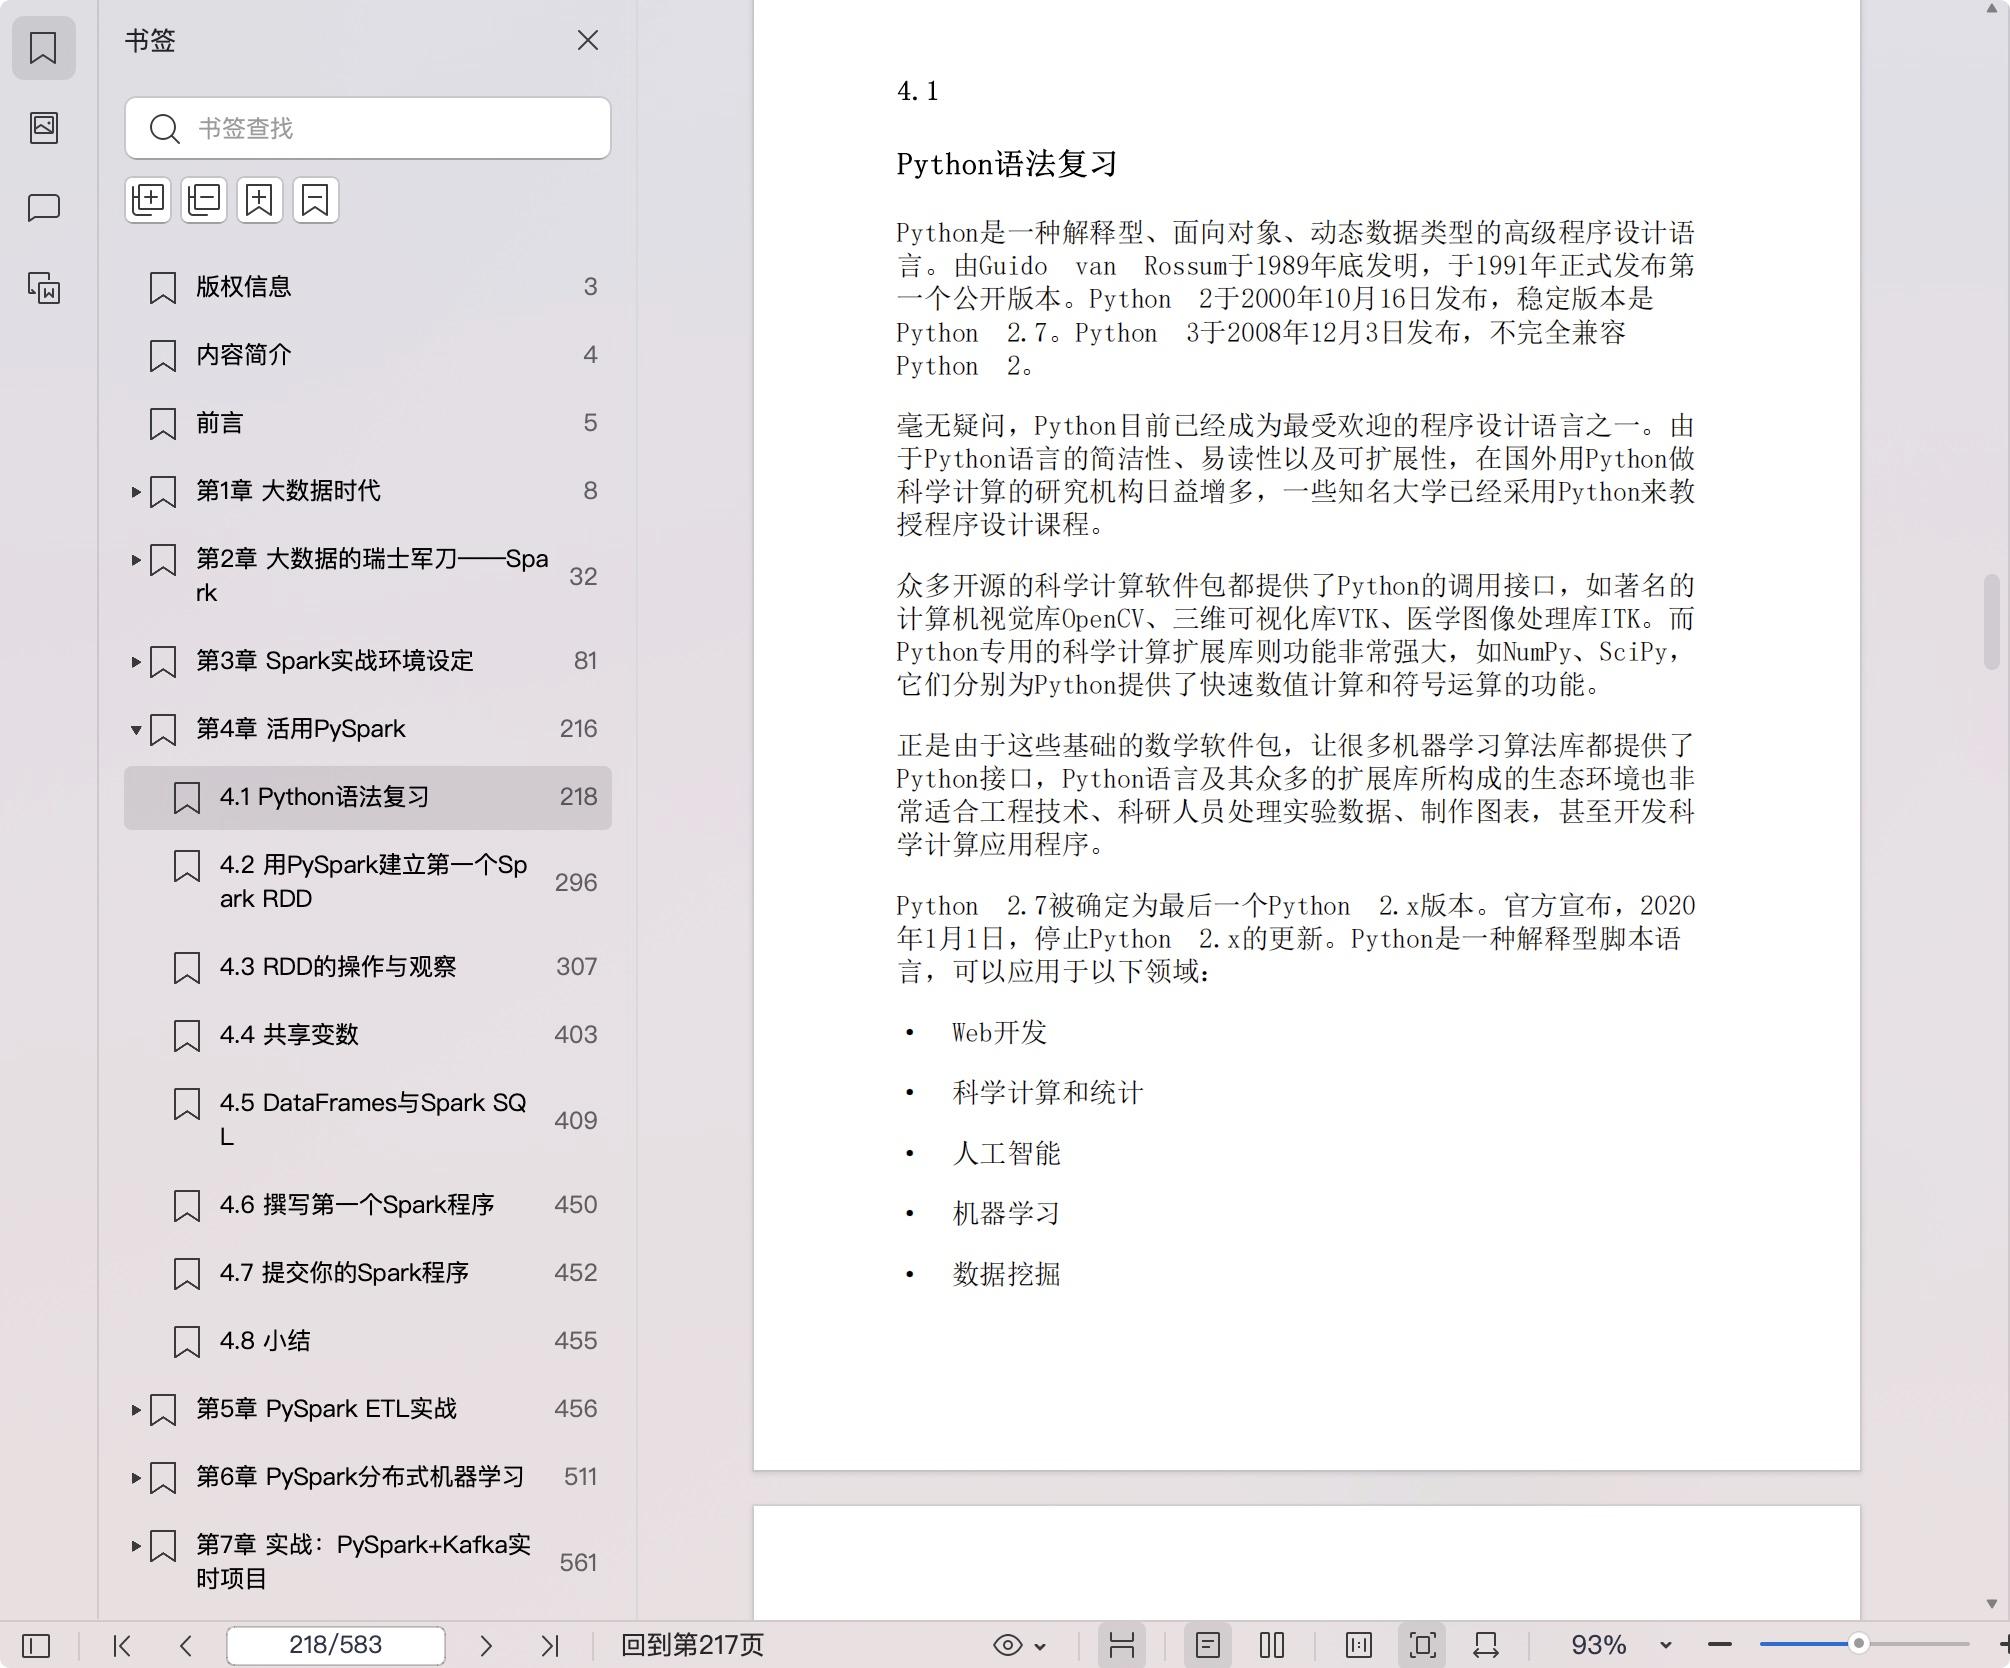Select bookmark 4.1 Python语法复习
Screen dimensions: 2010x1668
pyautogui.click(x=368, y=797)
